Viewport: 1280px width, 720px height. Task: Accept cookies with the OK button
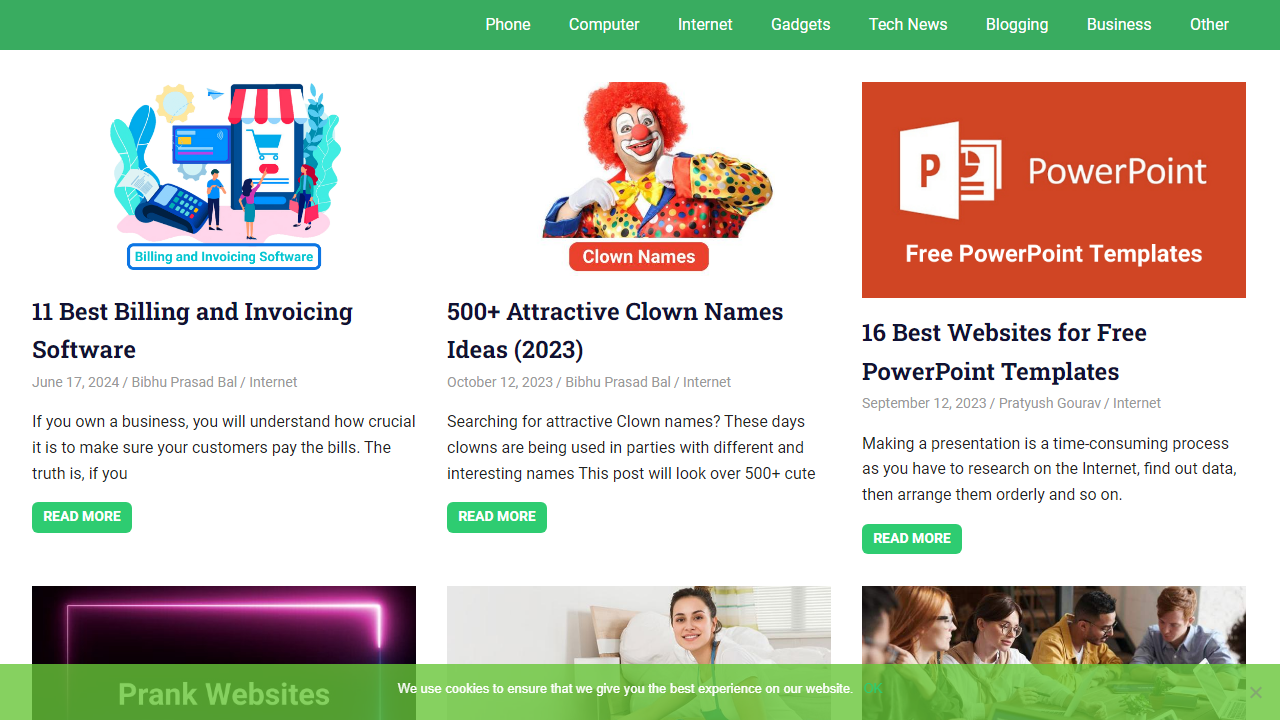point(873,689)
